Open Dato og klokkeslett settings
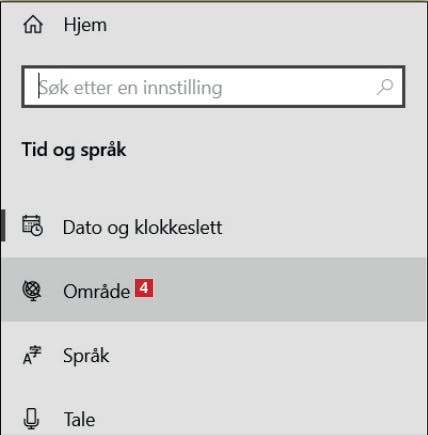Screen dimensions: 428x435 142,228
